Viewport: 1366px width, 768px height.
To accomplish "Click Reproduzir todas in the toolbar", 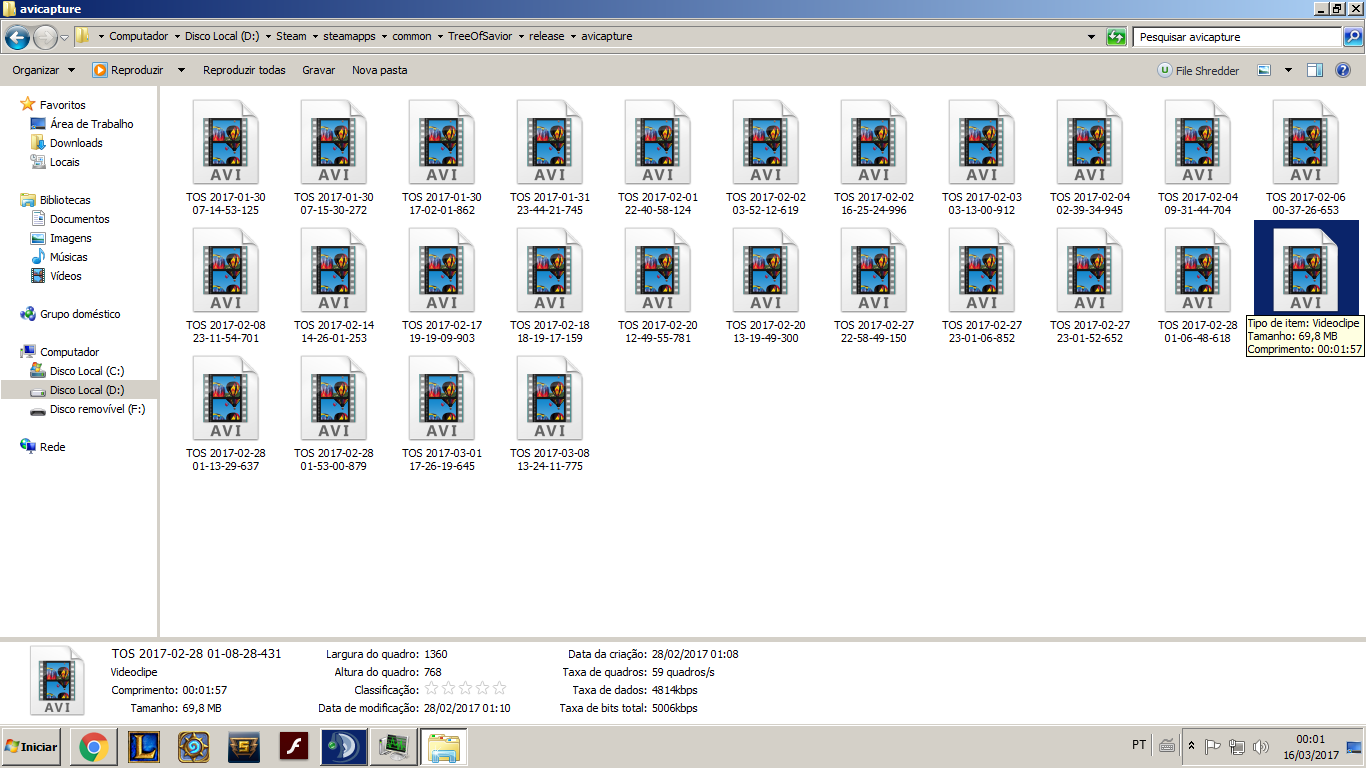I will point(244,70).
